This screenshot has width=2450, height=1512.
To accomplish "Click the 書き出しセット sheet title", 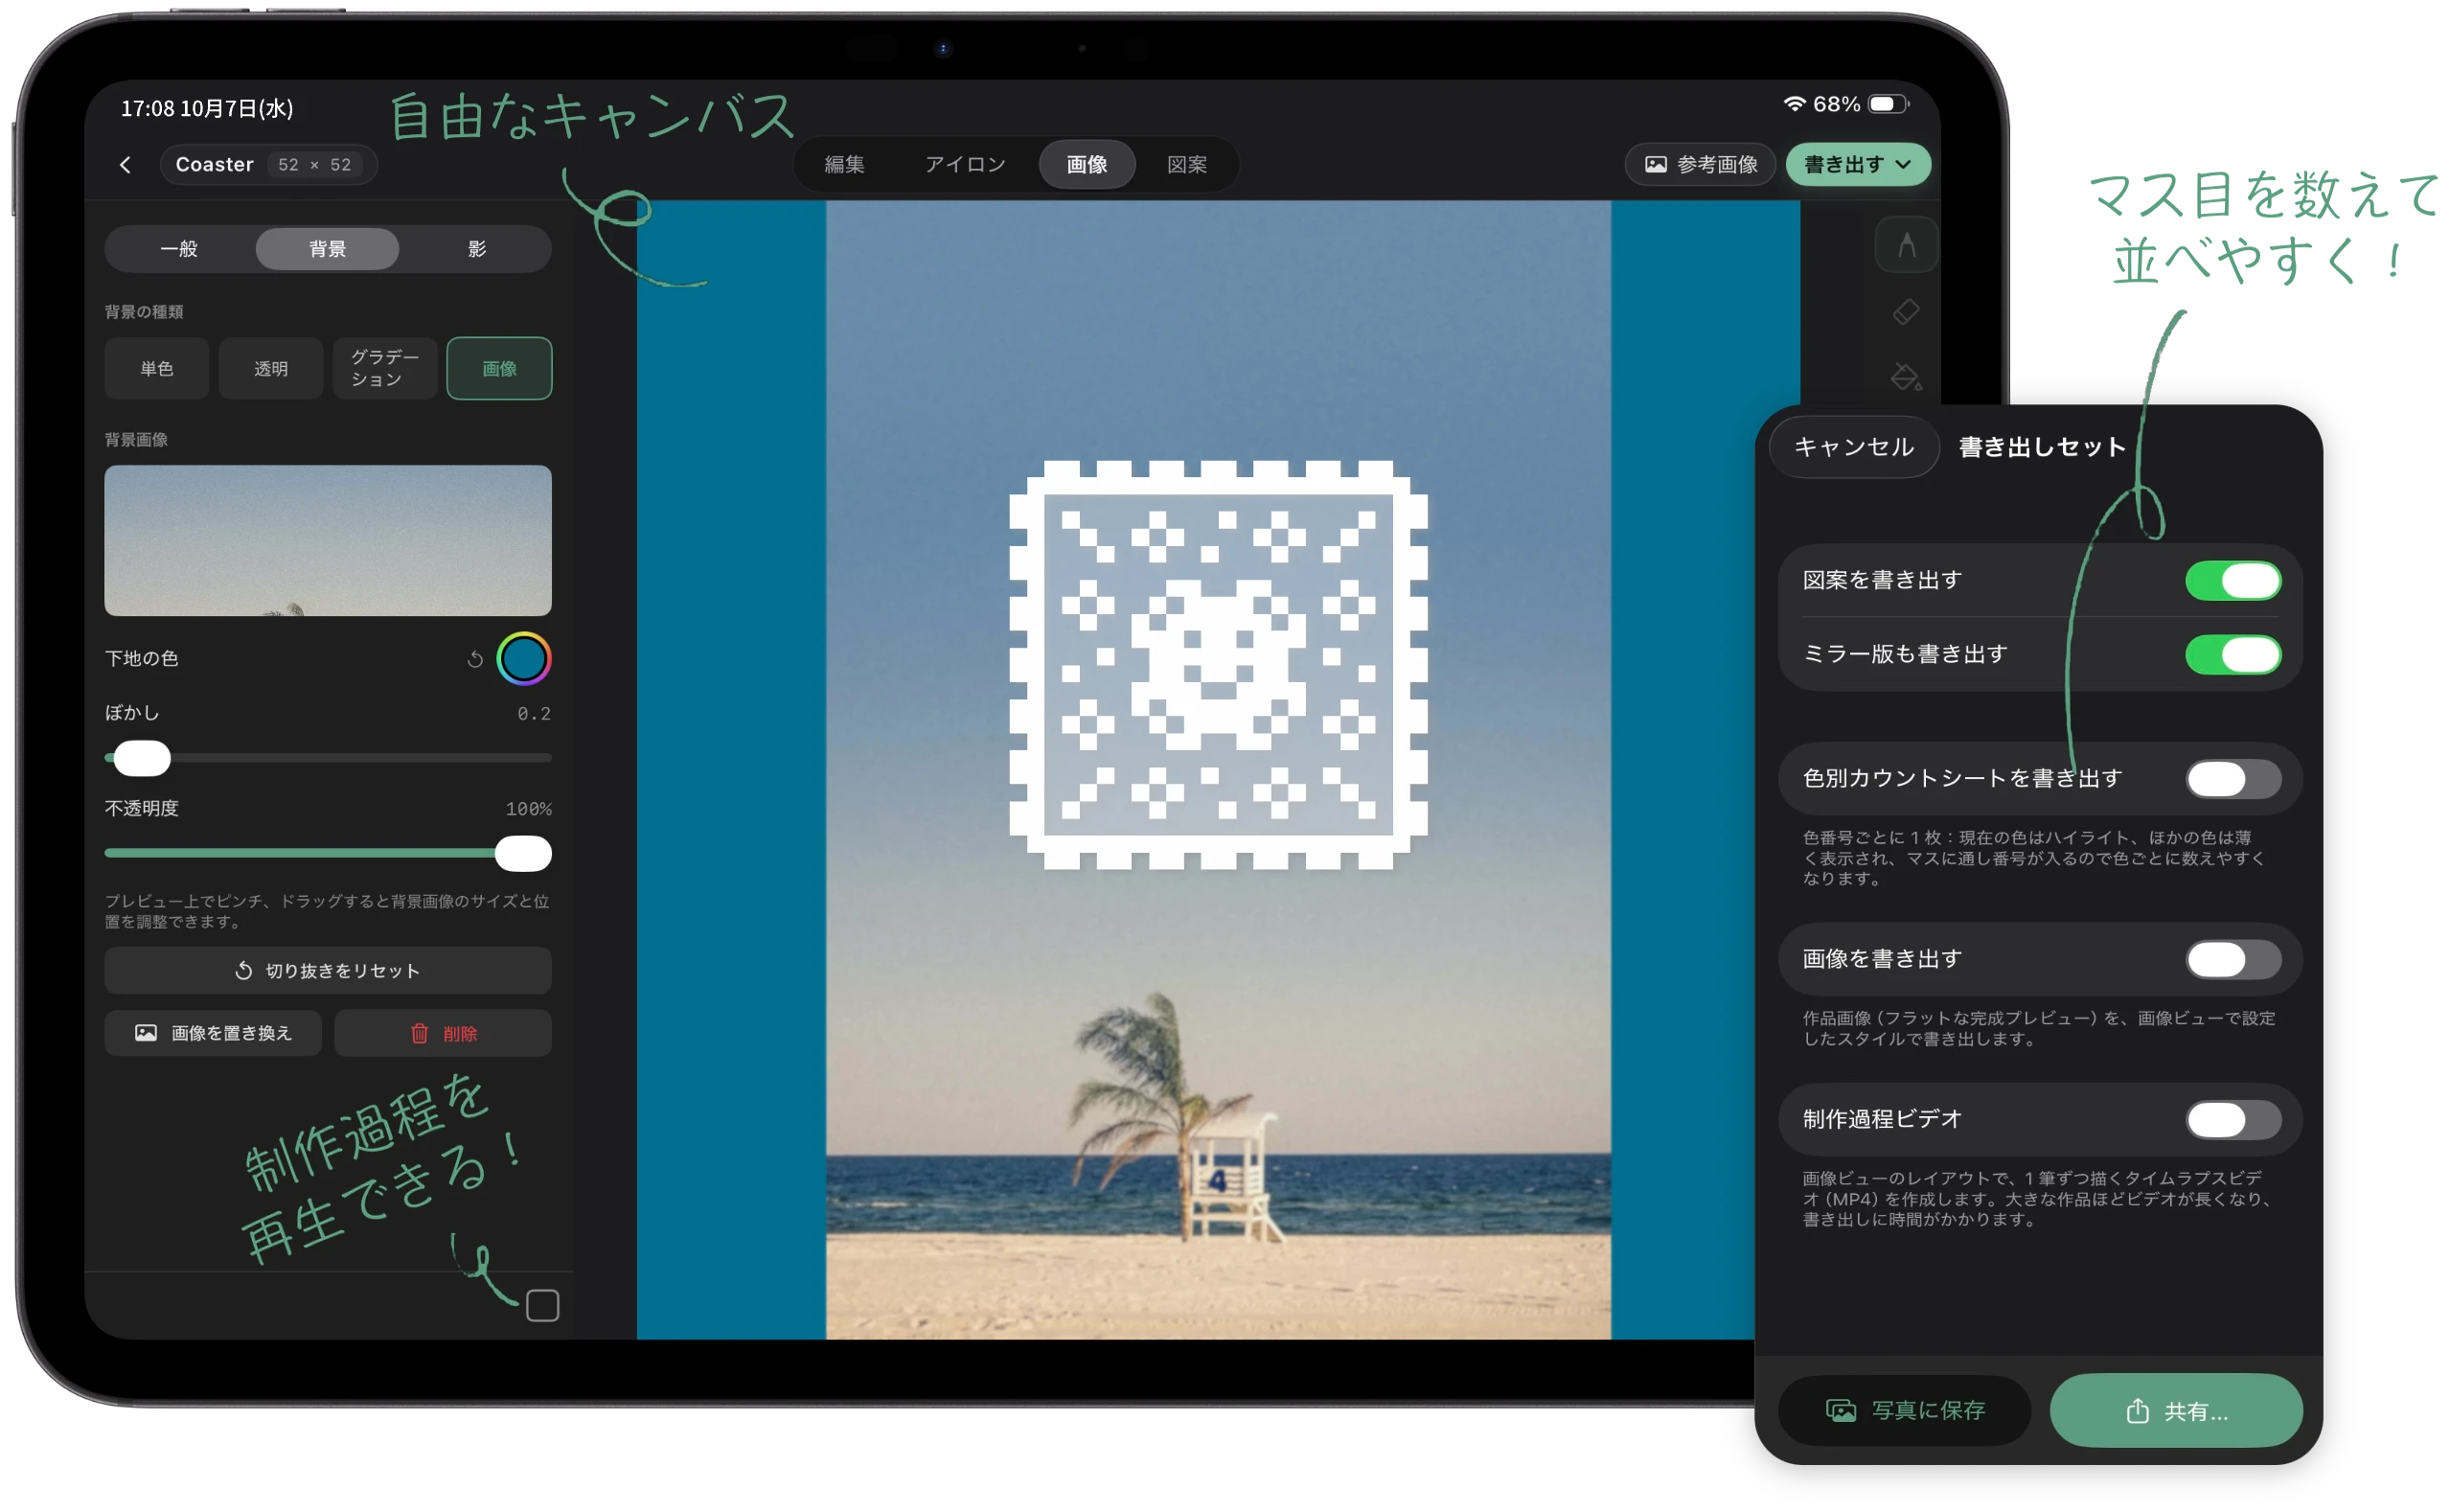I will tap(2042, 447).
